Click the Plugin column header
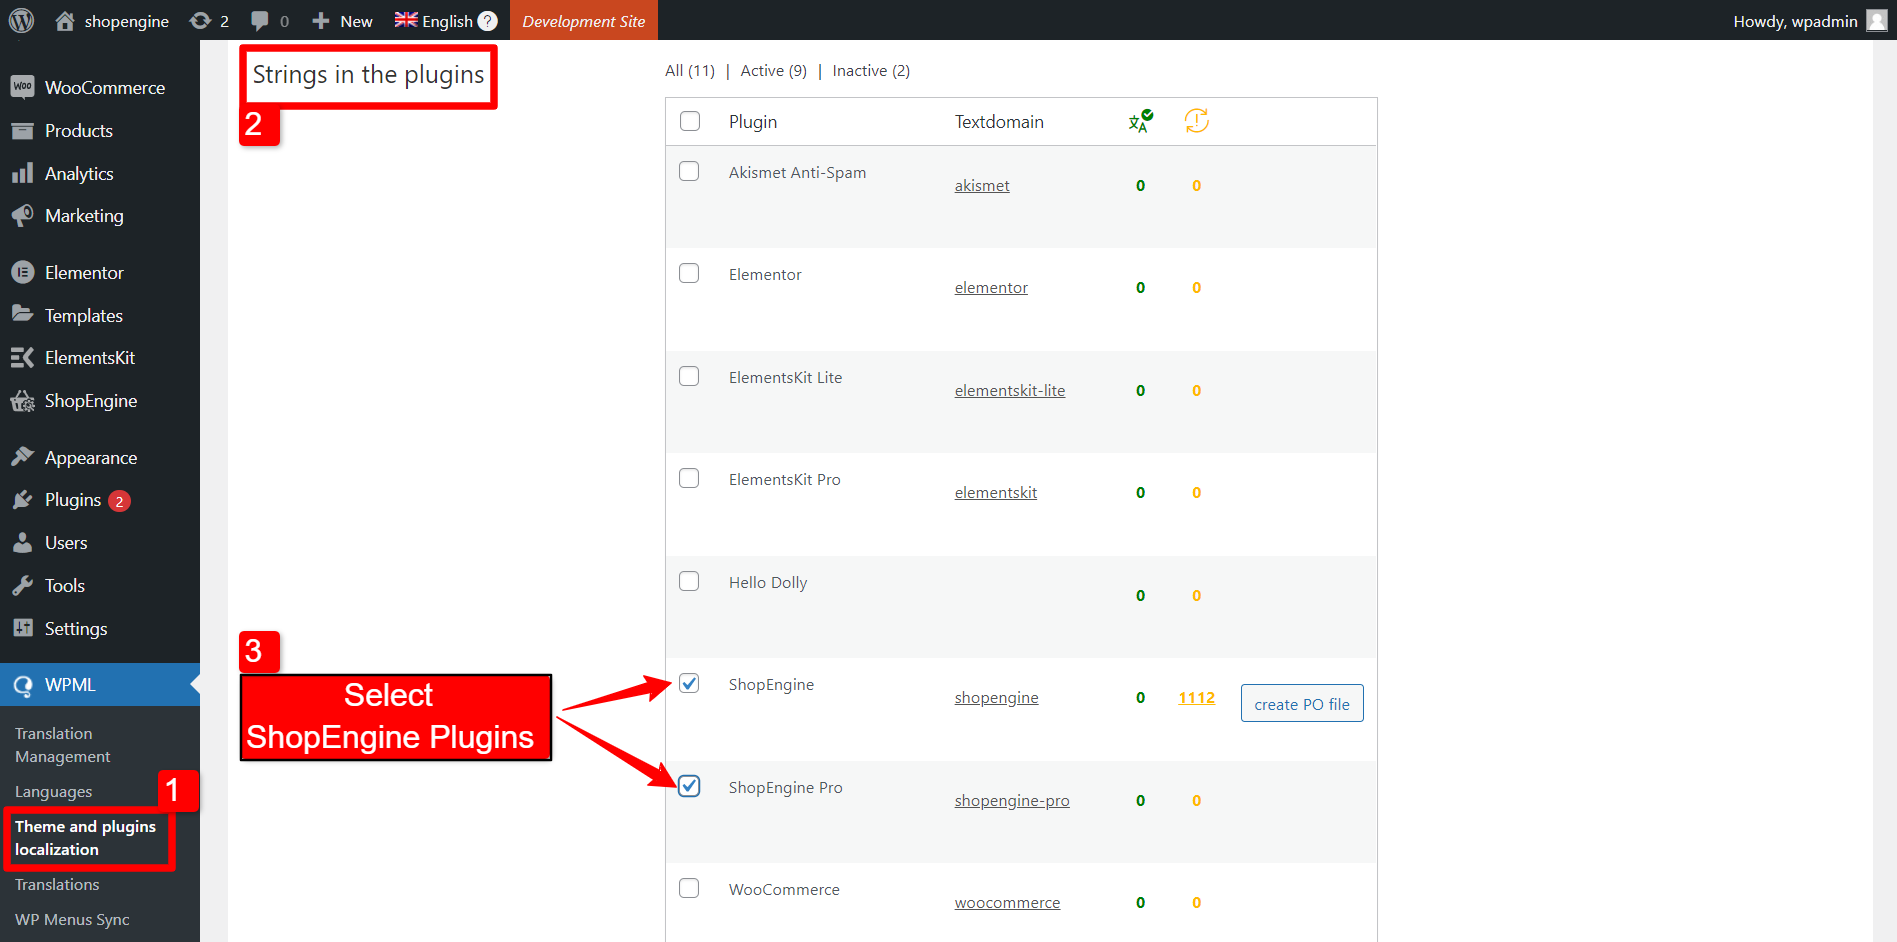 753,121
